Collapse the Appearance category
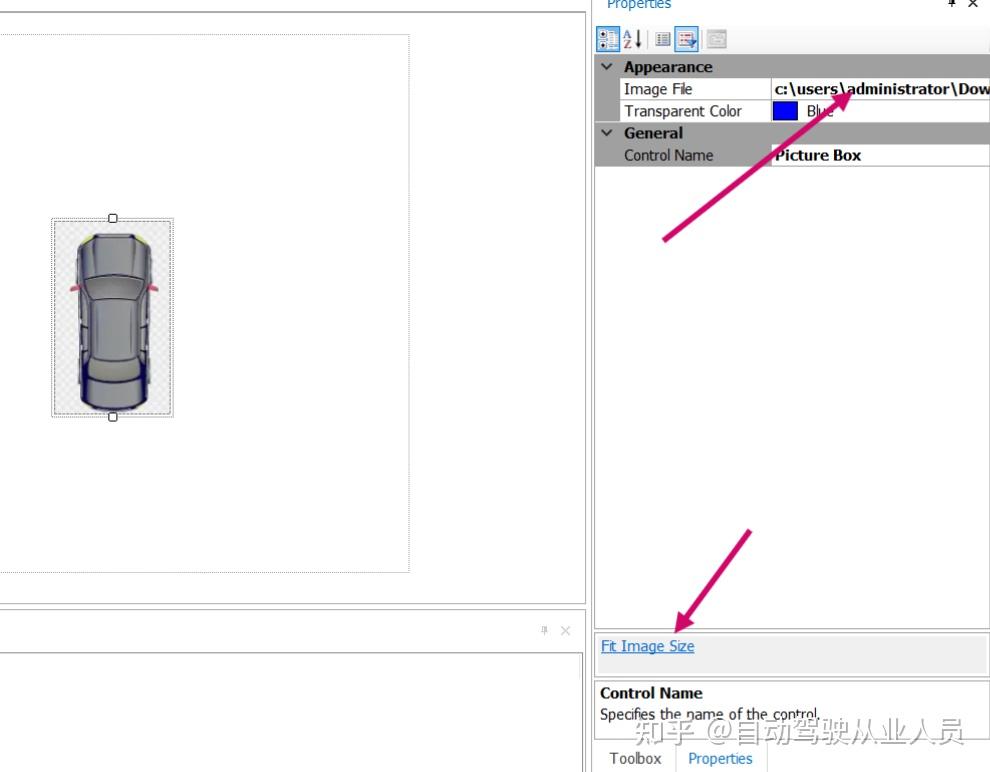This screenshot has width=990, height=772. point(607,66)
